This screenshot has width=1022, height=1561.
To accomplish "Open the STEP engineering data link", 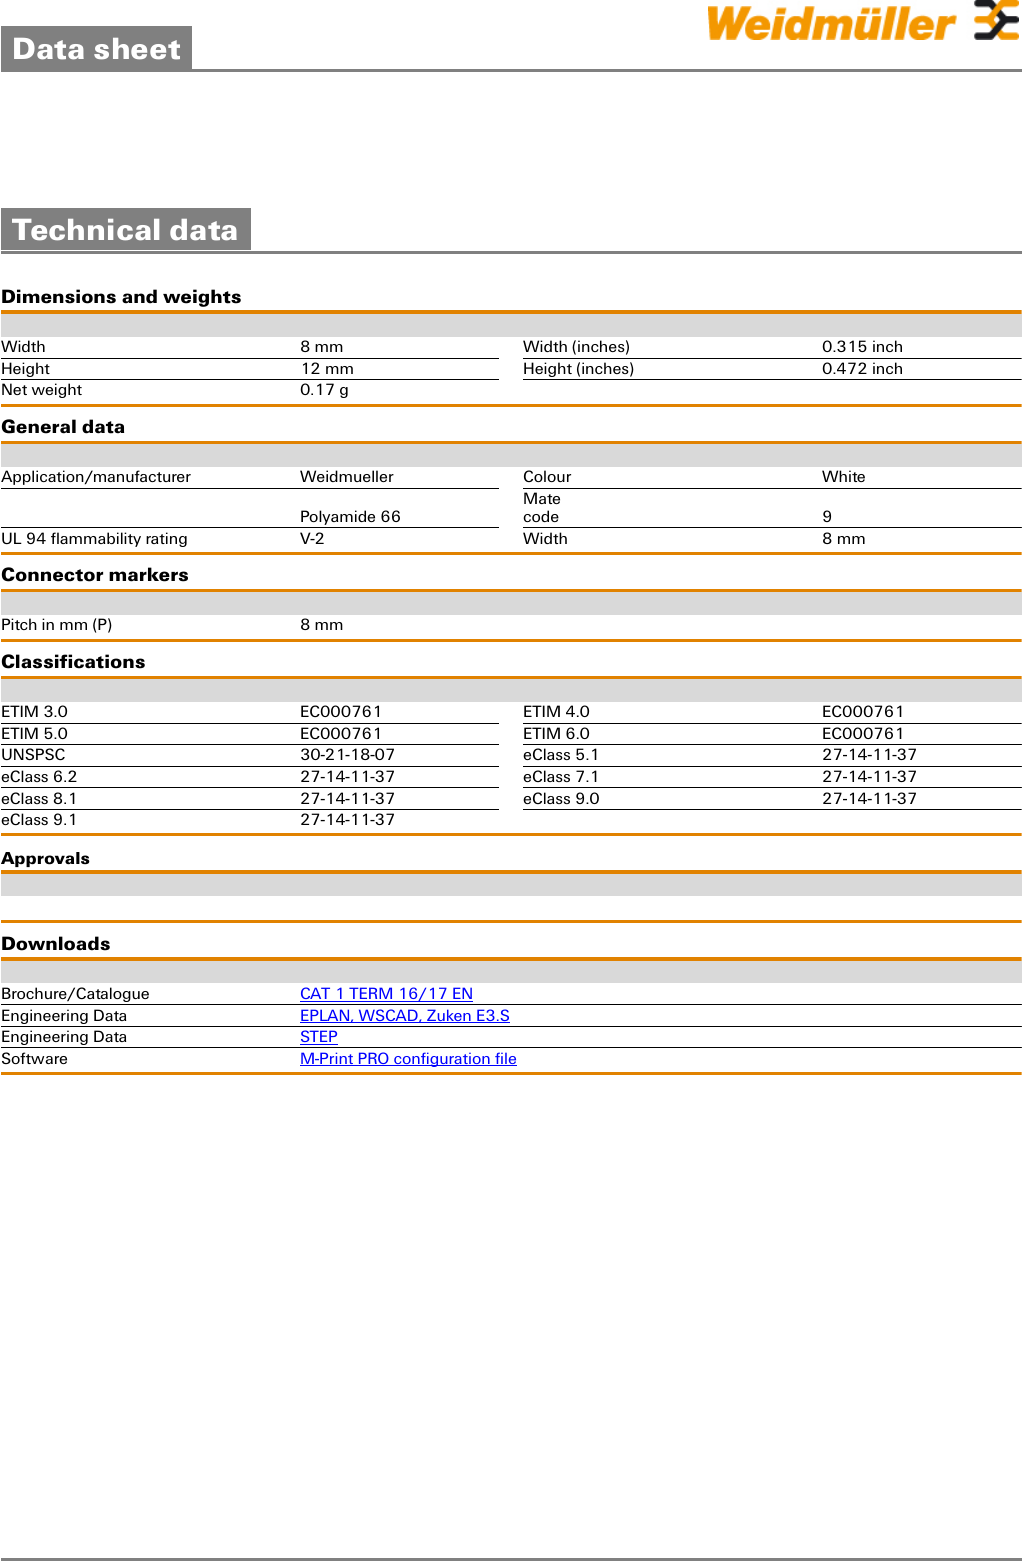I will point(318,1037).
